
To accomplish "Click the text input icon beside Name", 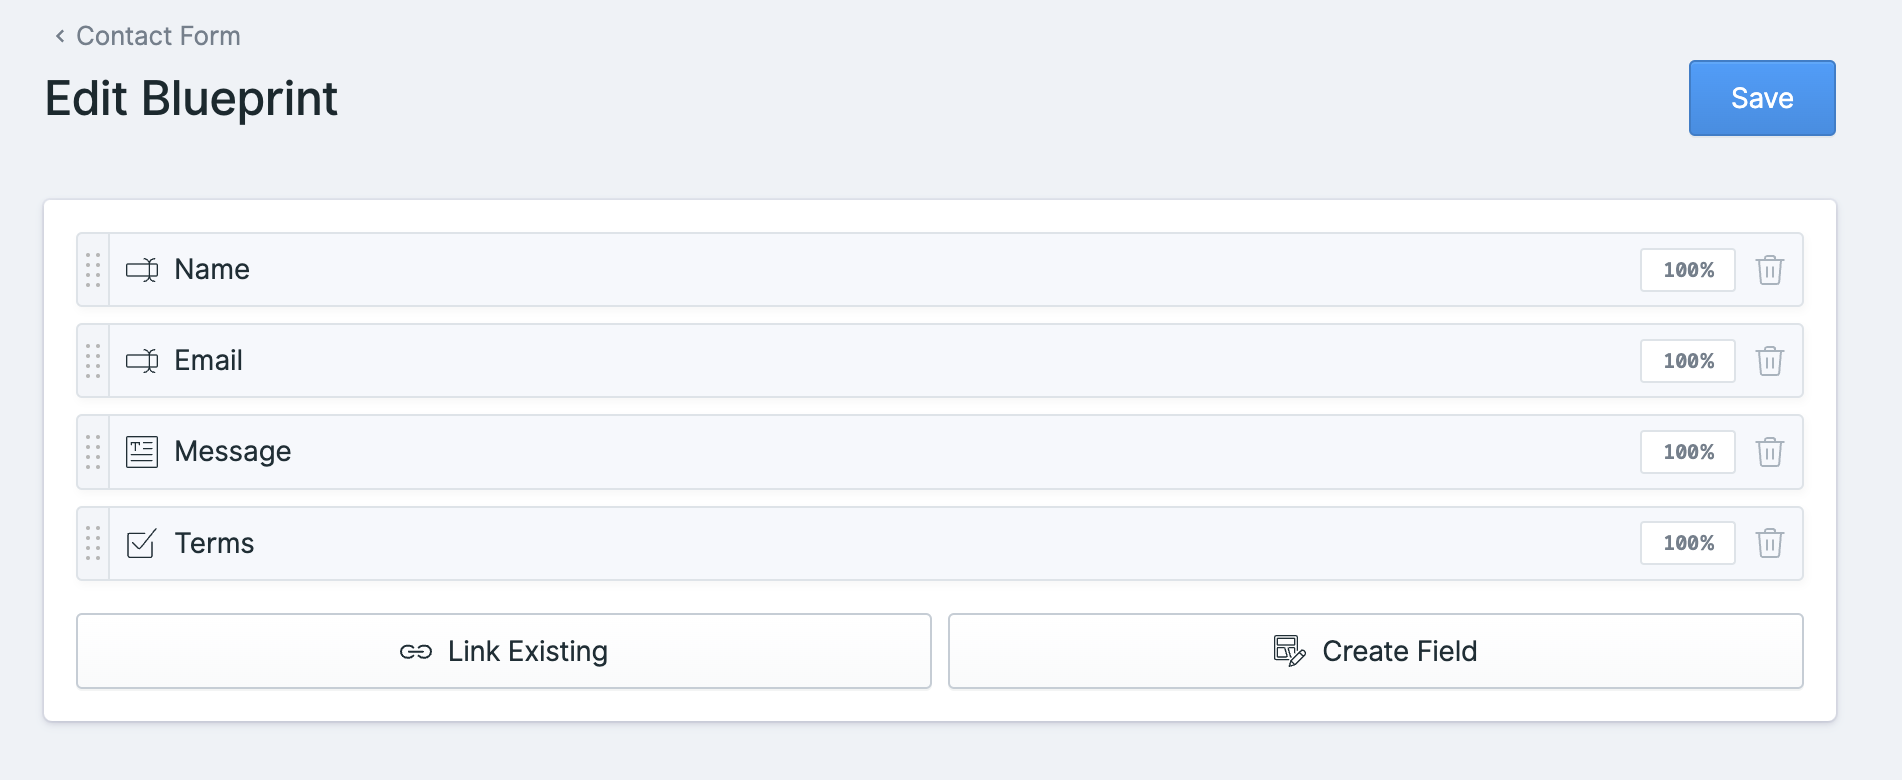I will (141, 269).
